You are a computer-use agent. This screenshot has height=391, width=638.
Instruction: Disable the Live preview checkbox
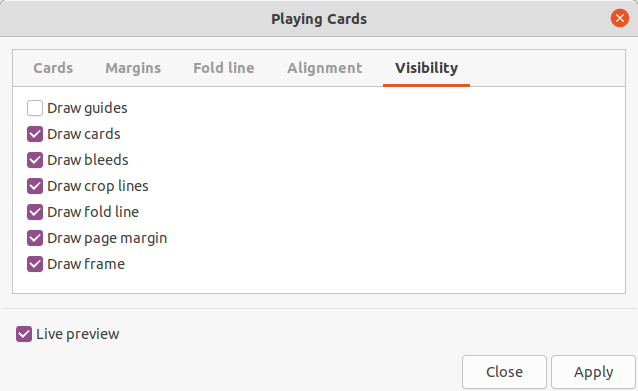pos(24,334)
